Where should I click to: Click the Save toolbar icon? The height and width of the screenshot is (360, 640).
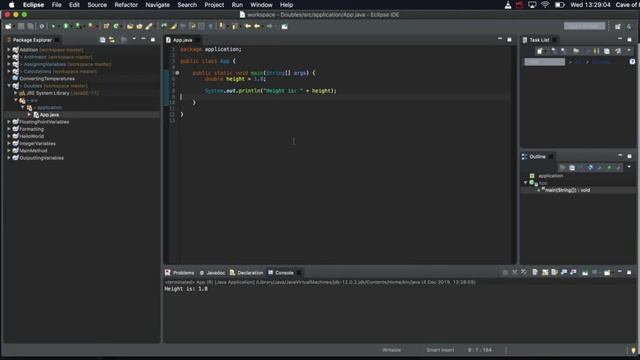21,26
